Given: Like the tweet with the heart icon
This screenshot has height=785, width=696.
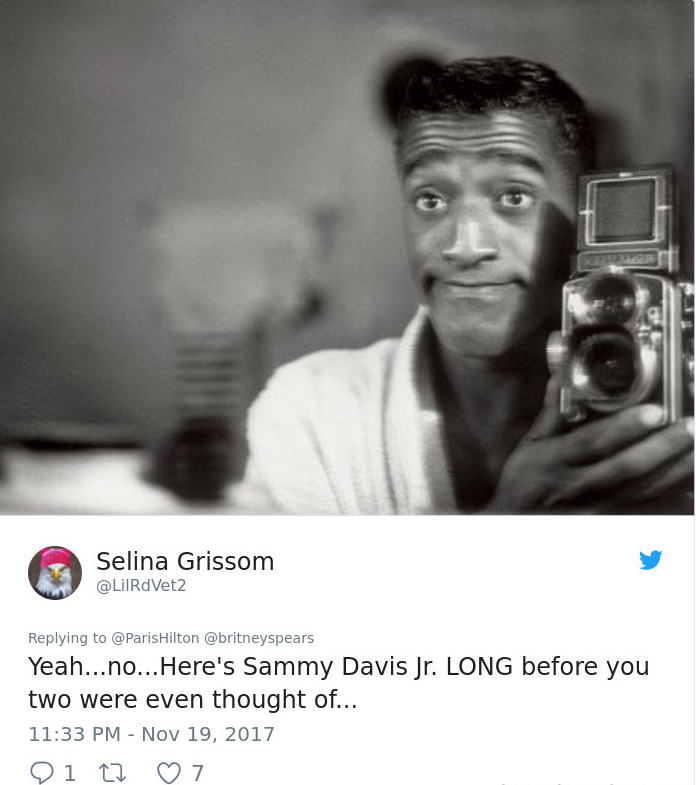Looking at the screenshot, I should tap(169, 772).
